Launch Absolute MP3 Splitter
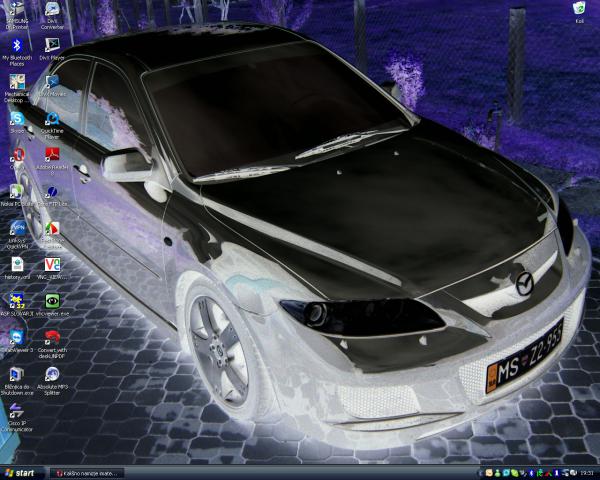Screen dimensions: 600x480 [52, 374]
